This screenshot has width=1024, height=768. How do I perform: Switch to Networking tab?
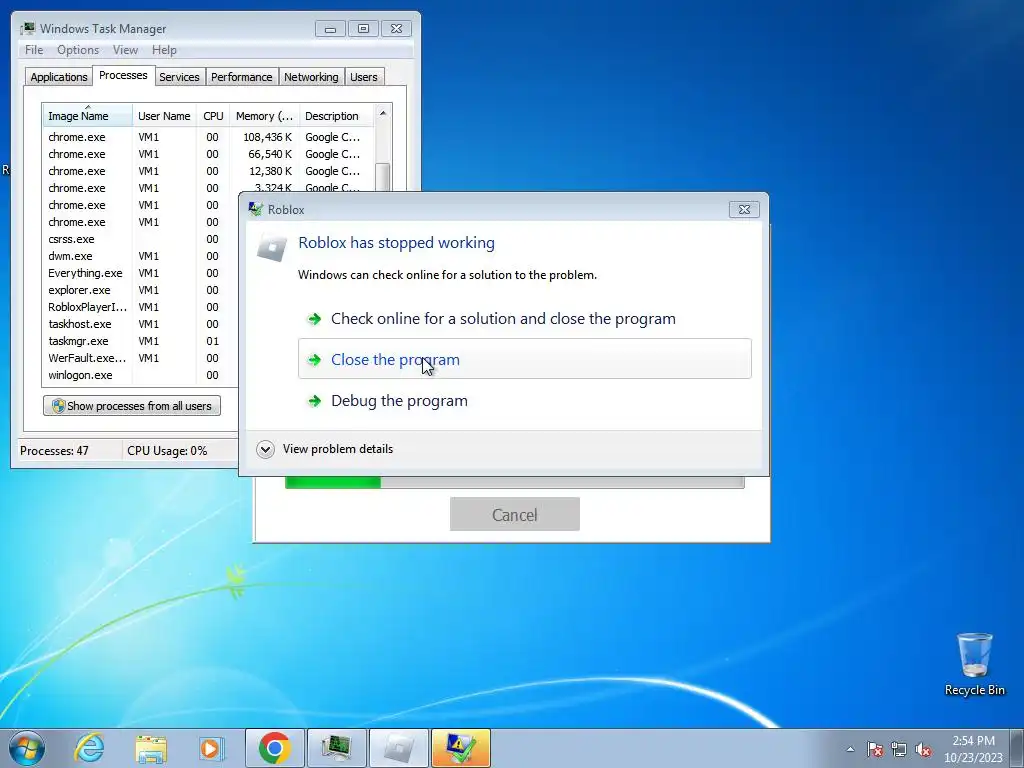pos(311,77)
